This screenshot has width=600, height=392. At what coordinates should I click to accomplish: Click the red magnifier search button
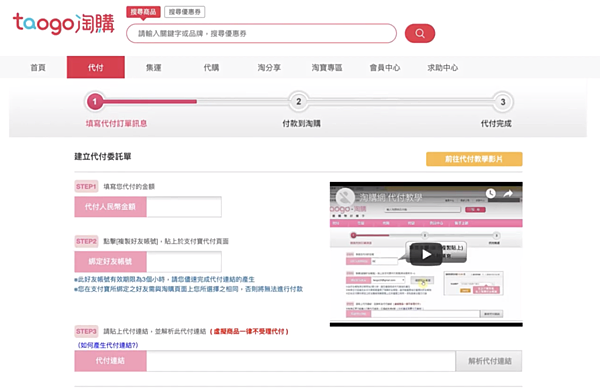(420, 33)
